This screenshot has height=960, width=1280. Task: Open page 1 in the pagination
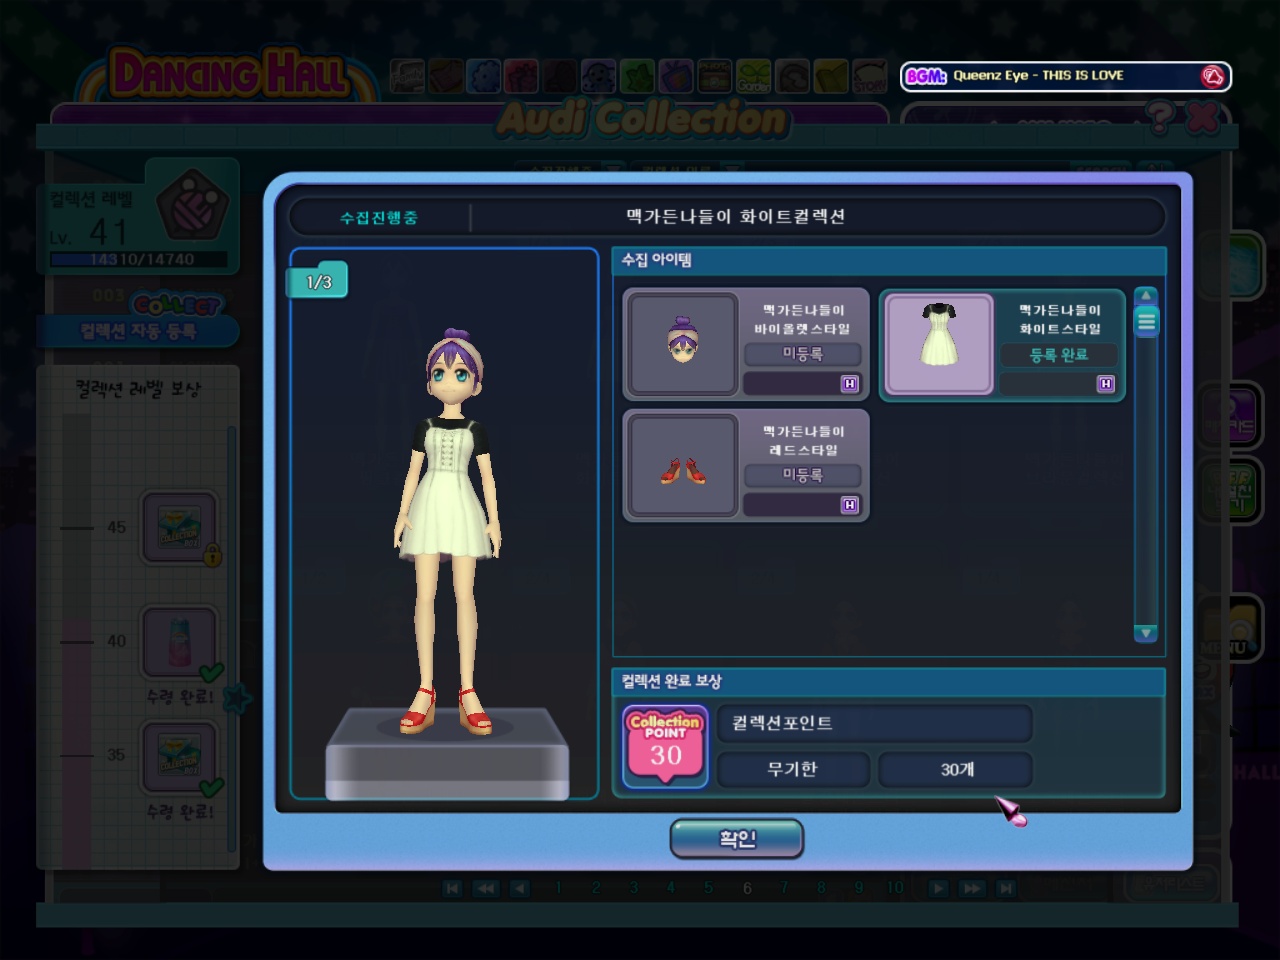point(558,888)
